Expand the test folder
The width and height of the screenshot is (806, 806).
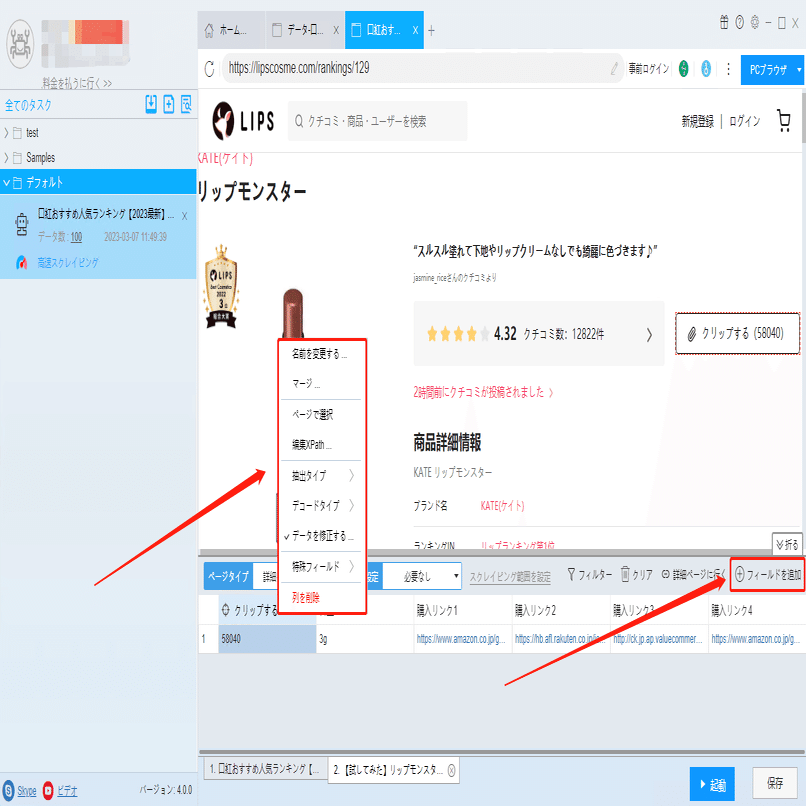[6, 133]
